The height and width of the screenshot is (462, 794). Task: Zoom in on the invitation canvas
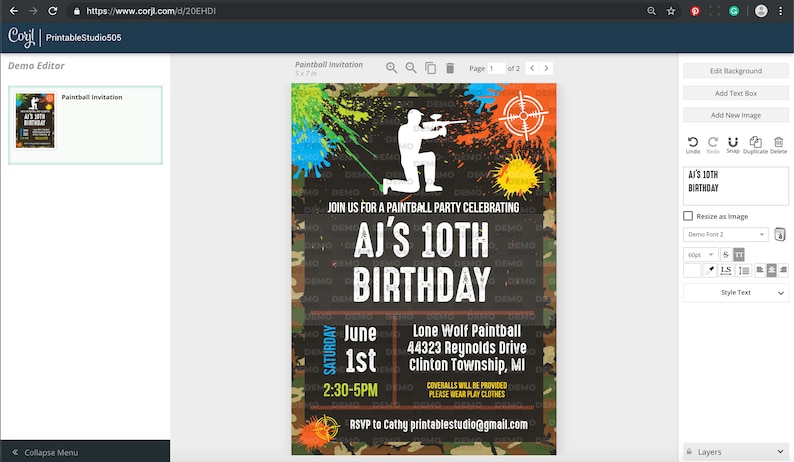coord(391,68)
